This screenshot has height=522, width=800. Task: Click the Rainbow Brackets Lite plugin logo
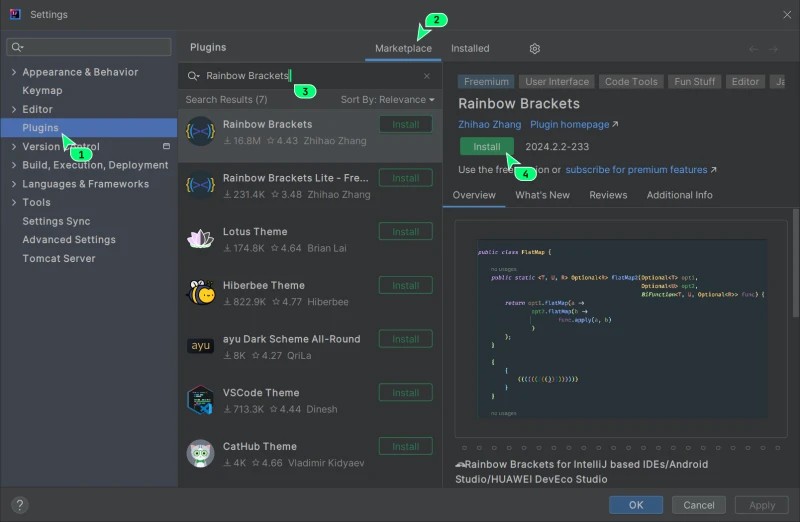200,185
